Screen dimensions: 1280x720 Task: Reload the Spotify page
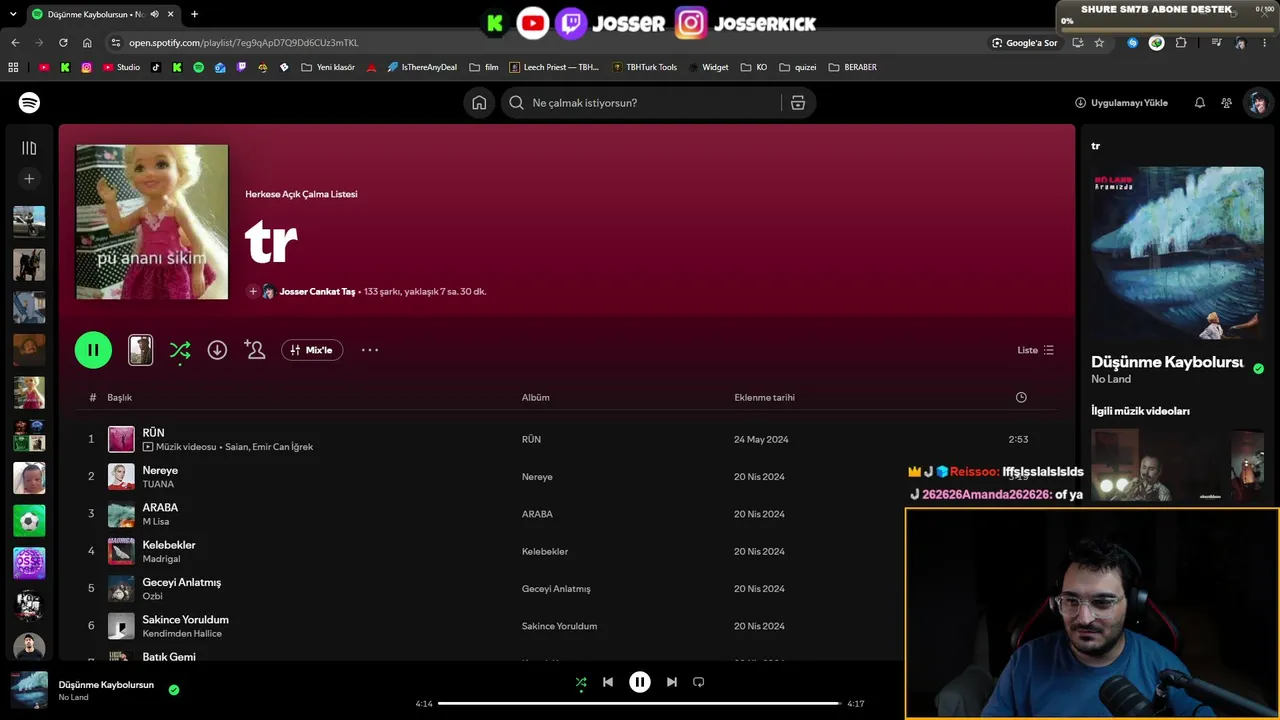63,43
